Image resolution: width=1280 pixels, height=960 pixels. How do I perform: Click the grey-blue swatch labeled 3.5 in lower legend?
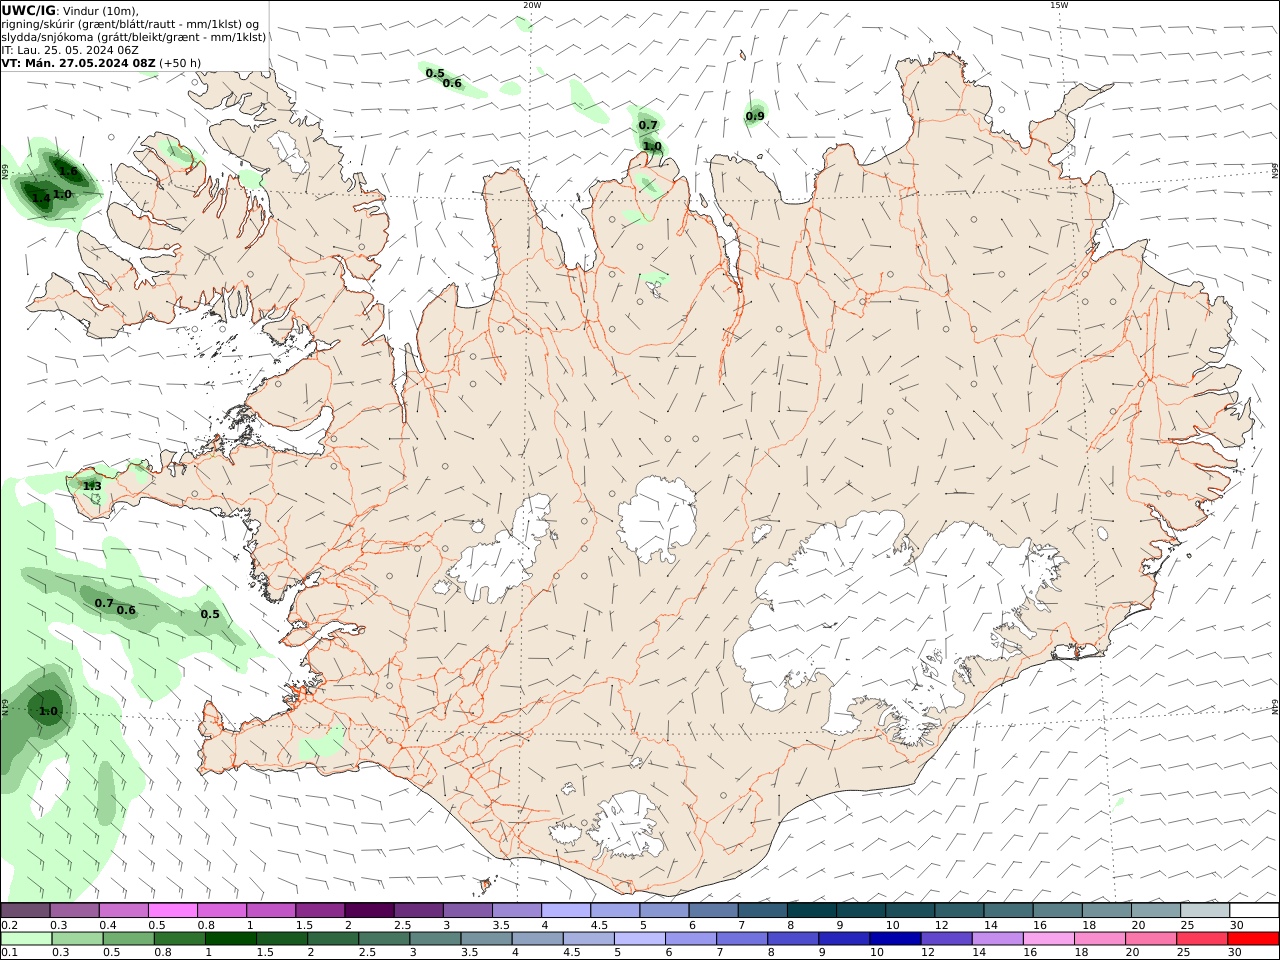486,938
